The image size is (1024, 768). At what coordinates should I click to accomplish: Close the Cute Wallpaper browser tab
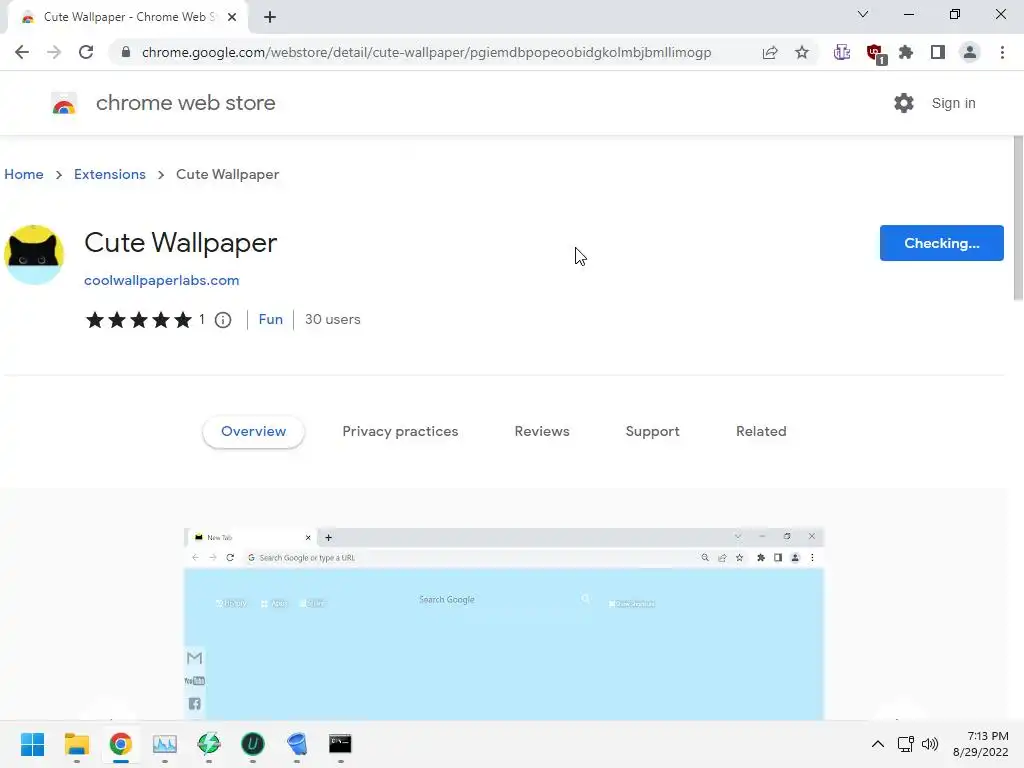pyautogui.click(x=232, y=17)
